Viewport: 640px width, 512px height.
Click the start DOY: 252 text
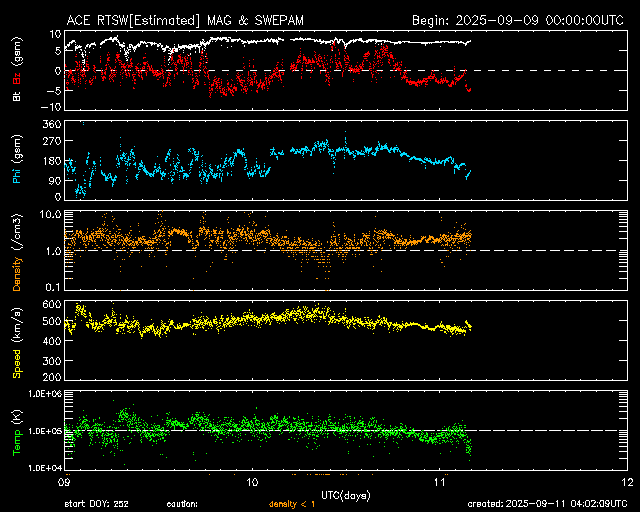(96, 504)
